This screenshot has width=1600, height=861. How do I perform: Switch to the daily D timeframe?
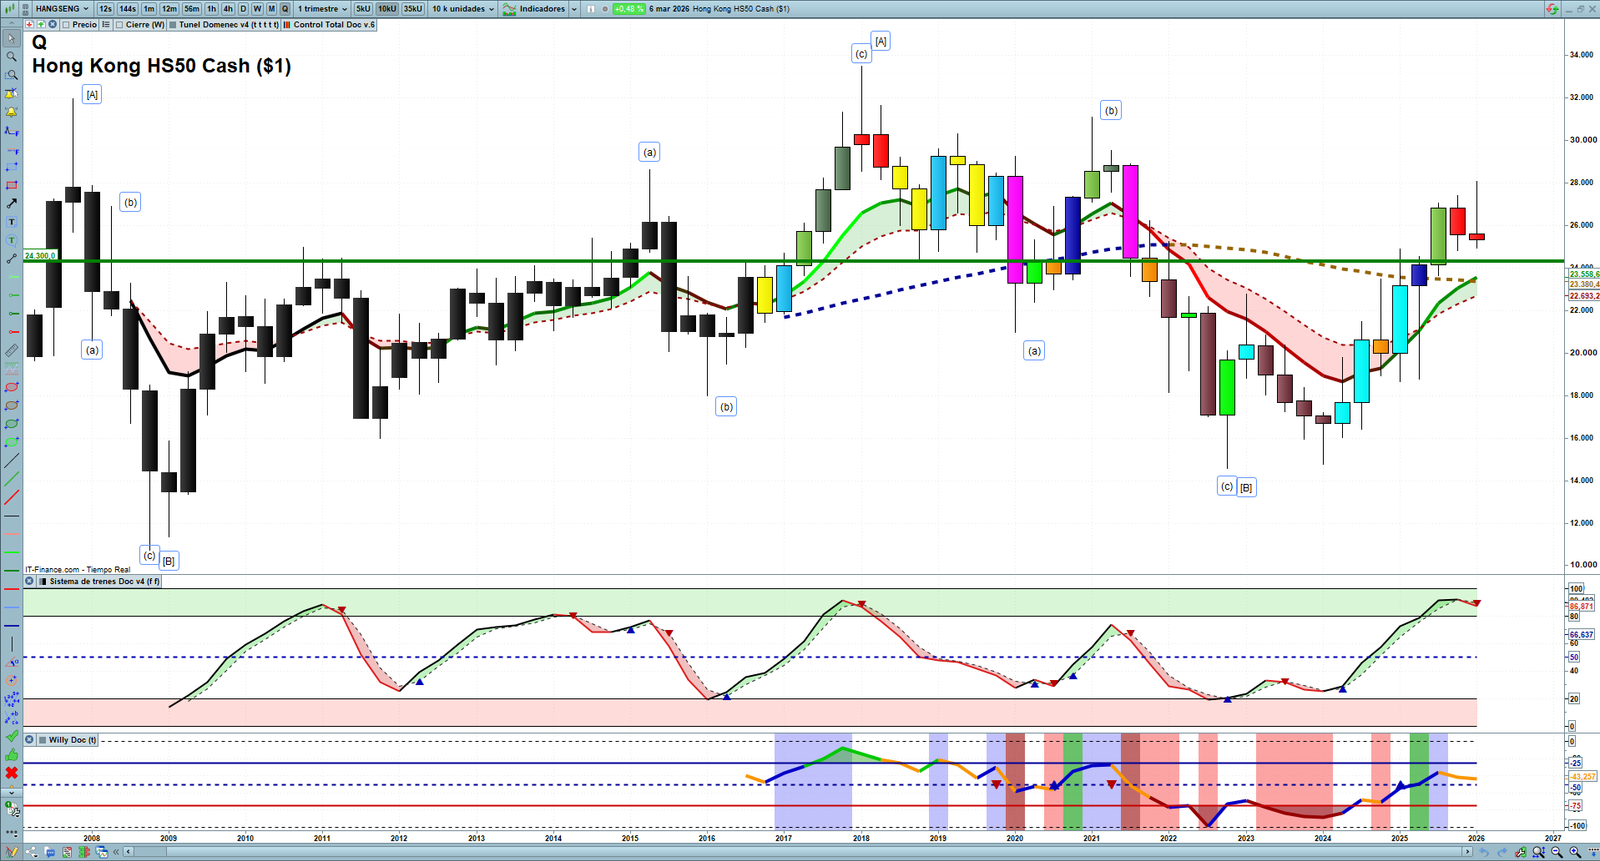click(x=243, y=9)
